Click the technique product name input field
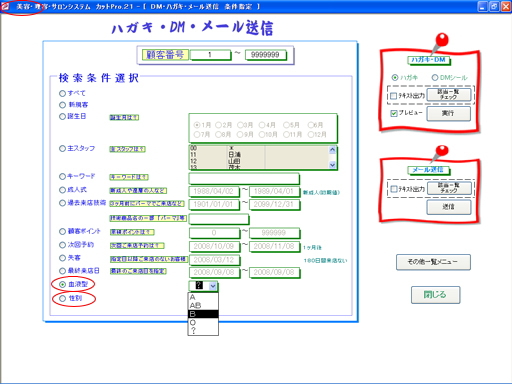 (219, 219)
